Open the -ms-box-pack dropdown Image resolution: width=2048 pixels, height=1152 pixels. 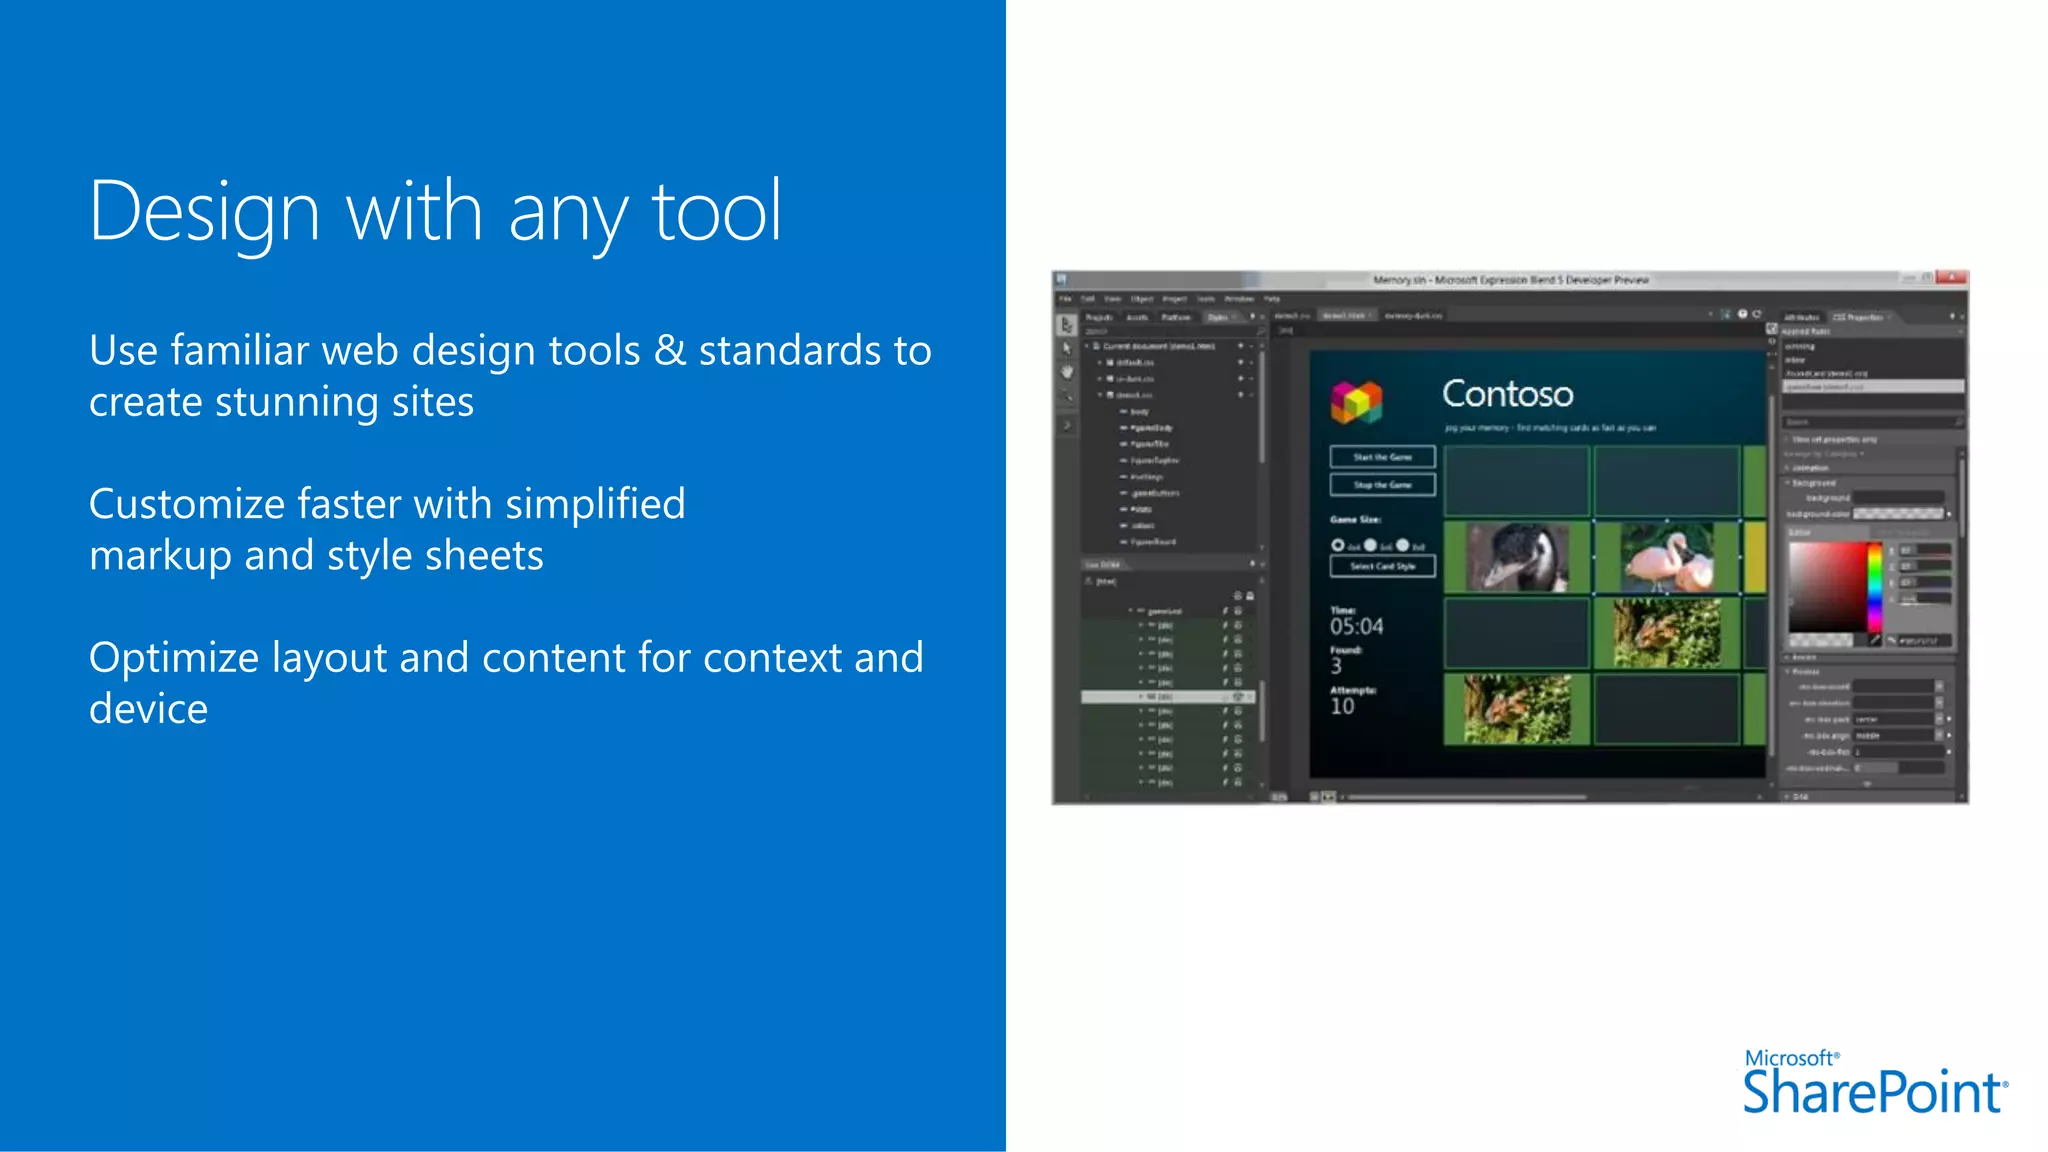tap(1939, 719)
